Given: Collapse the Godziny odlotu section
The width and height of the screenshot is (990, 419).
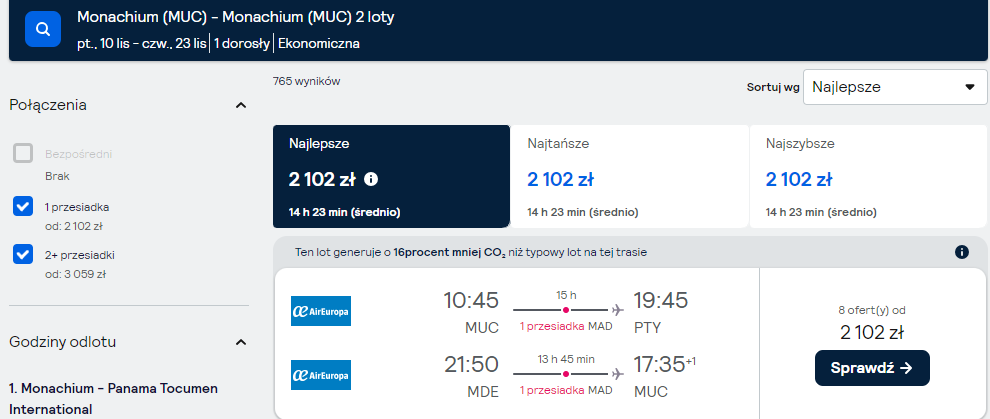Looking at the screenshot, I should pyautogui.click(x=241, y=343).
